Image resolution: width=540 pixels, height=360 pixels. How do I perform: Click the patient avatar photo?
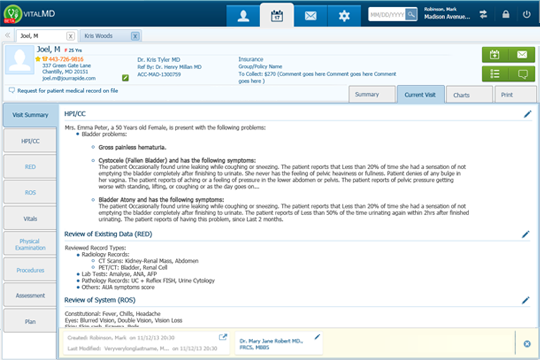click(x=20, y=60)
